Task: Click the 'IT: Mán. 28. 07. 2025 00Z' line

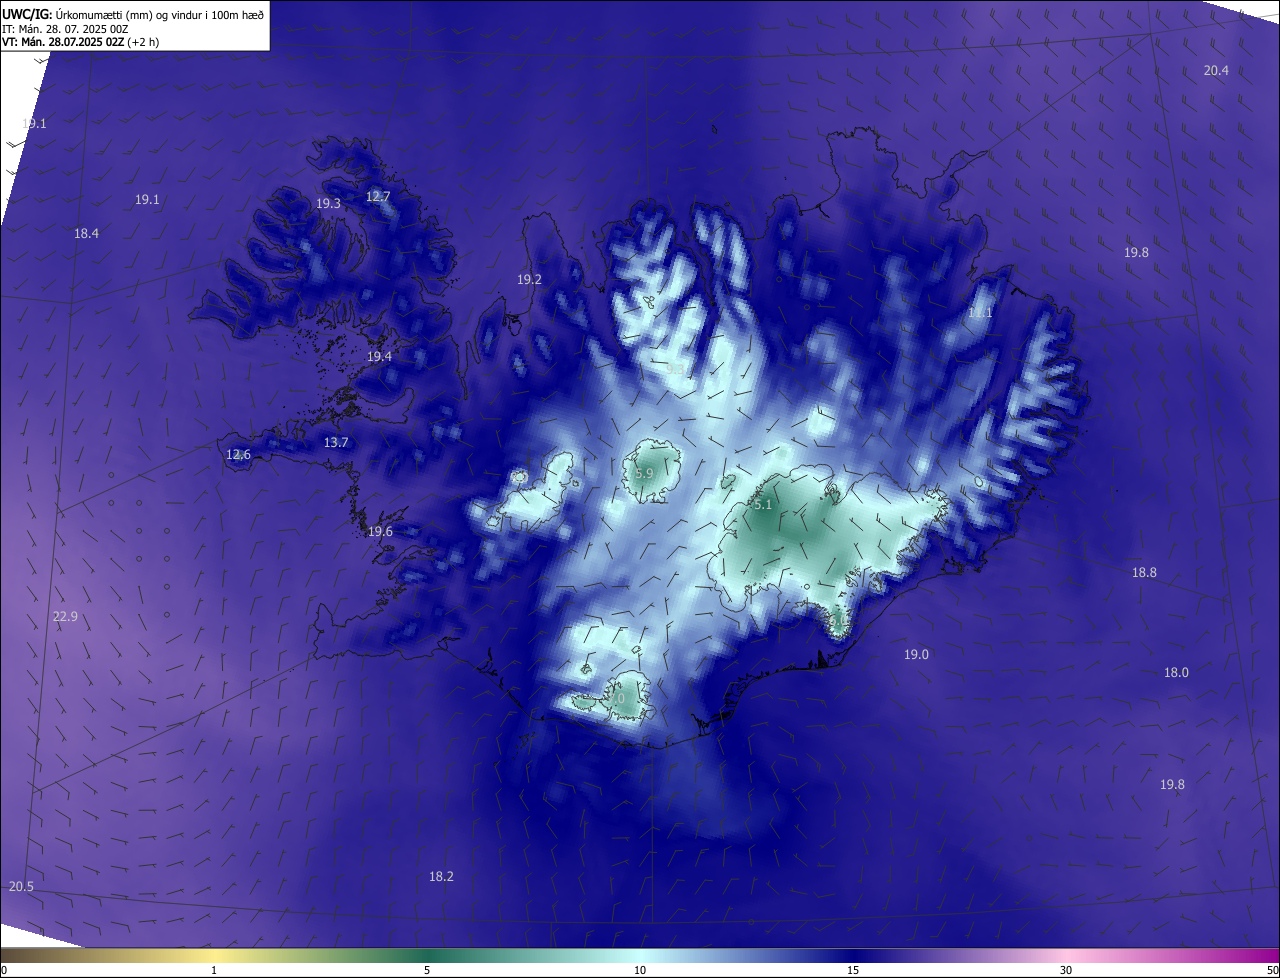Action: click(x=65, y=29)
